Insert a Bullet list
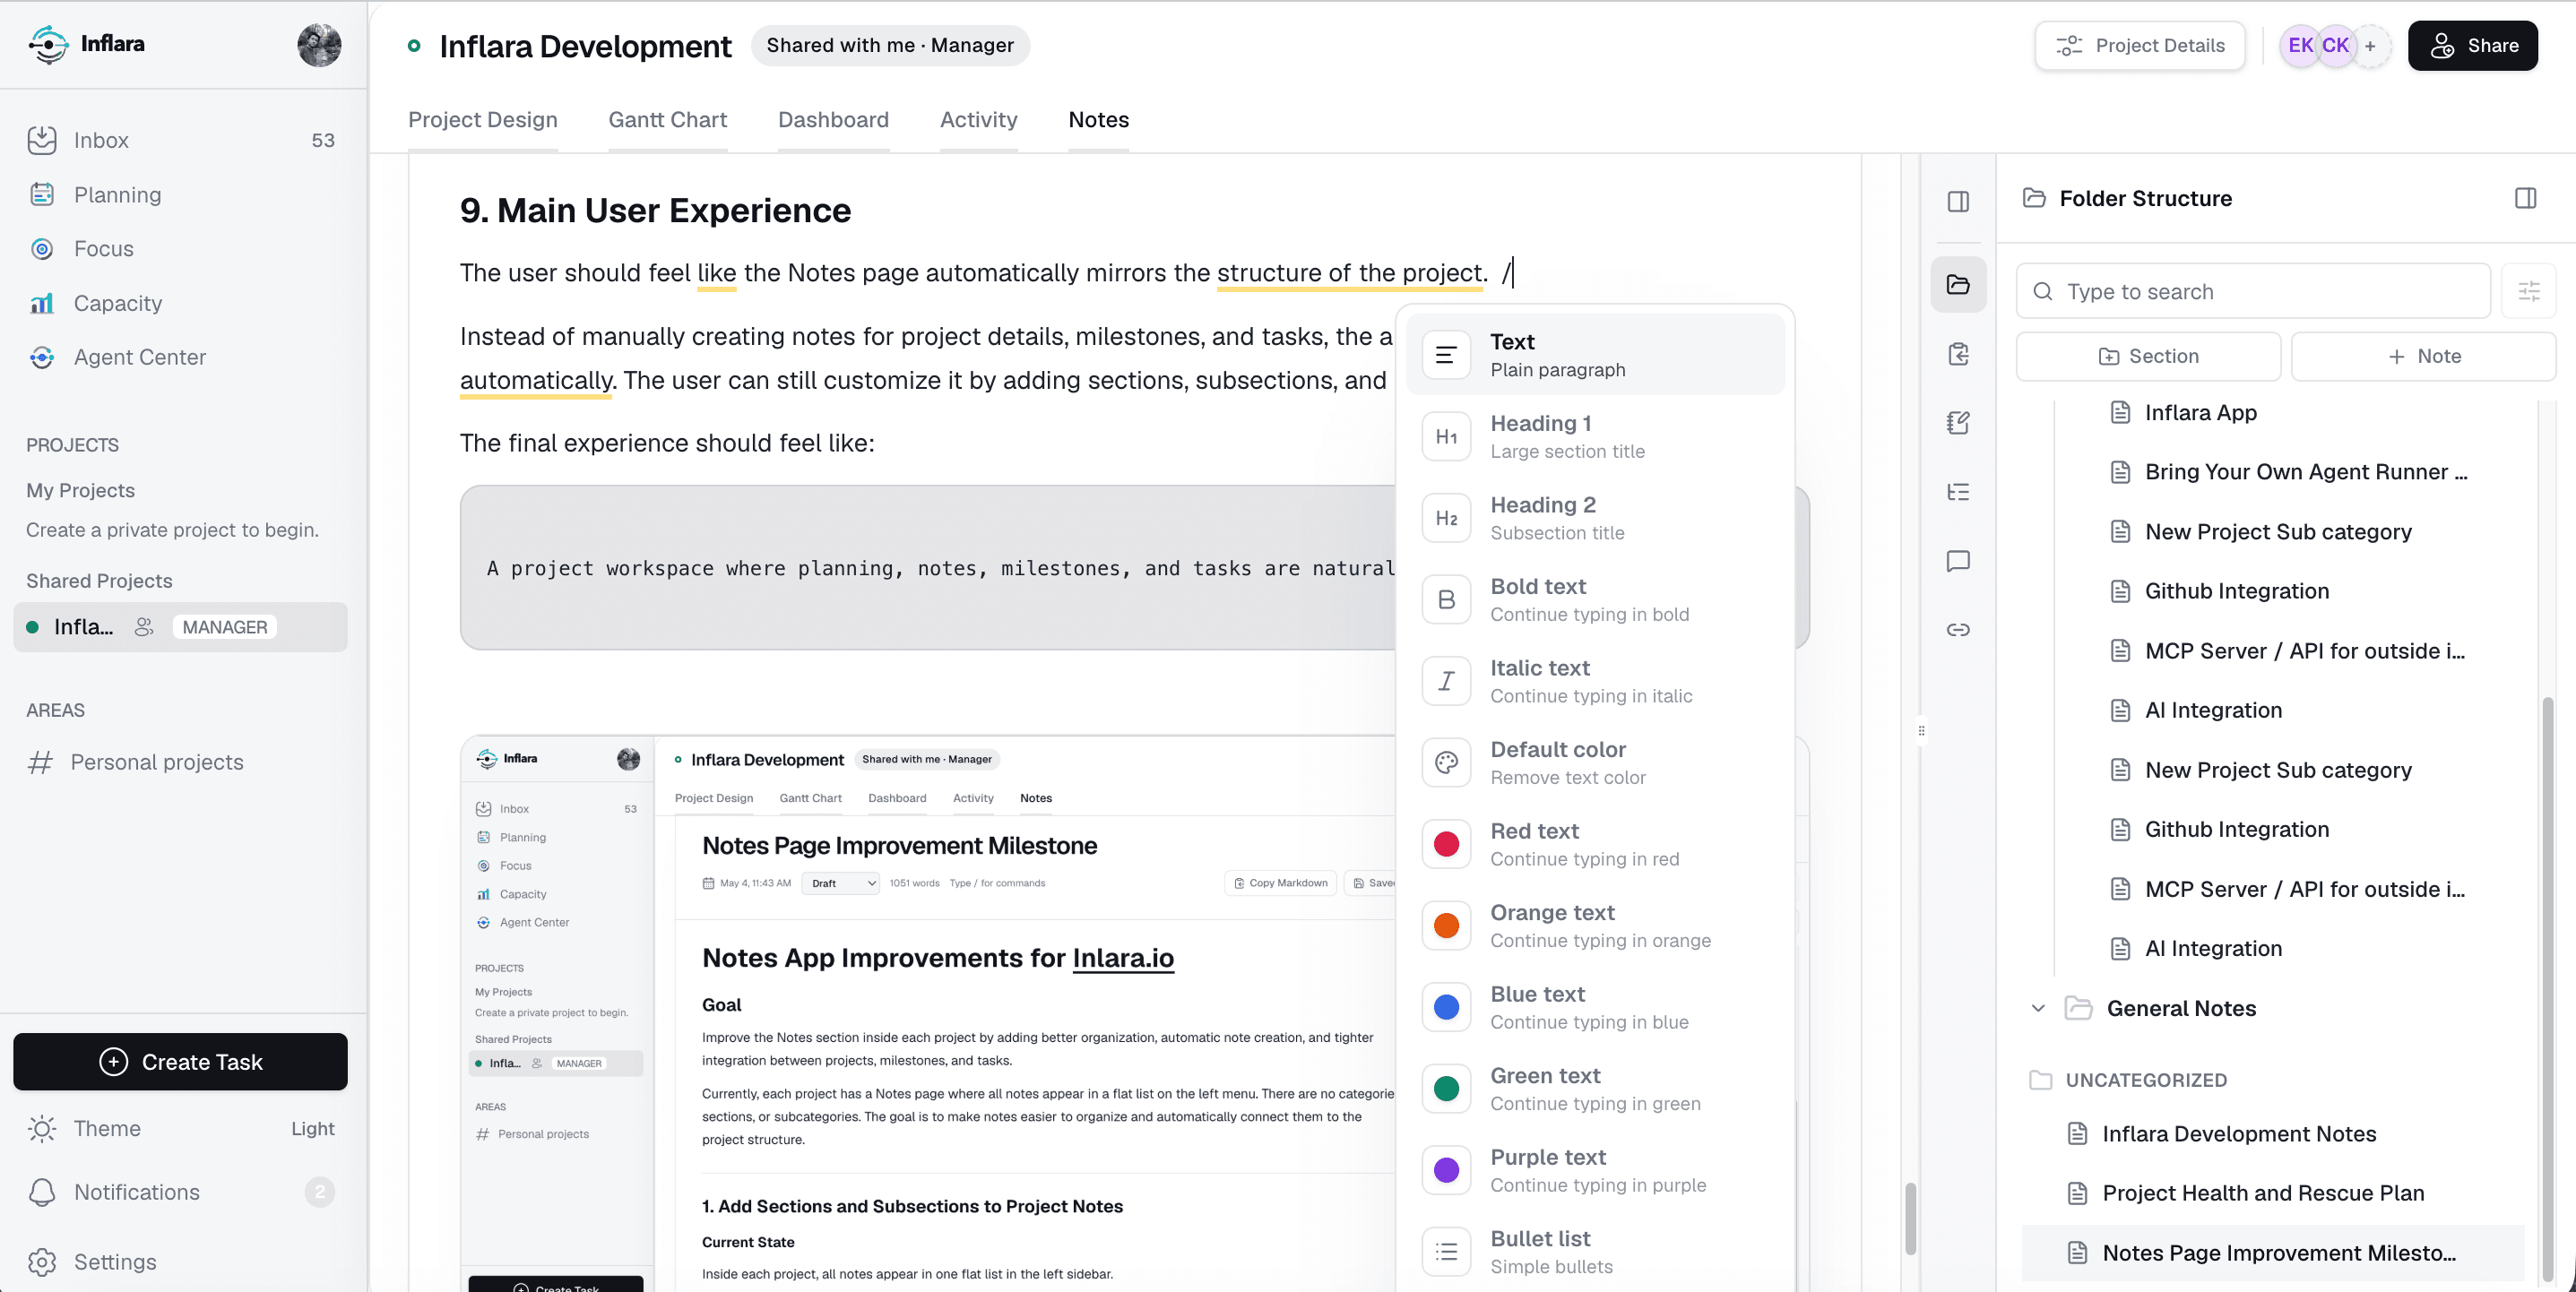Image resolution: width=2576 pixels, height=1292 pixels. point(1595,1251)
